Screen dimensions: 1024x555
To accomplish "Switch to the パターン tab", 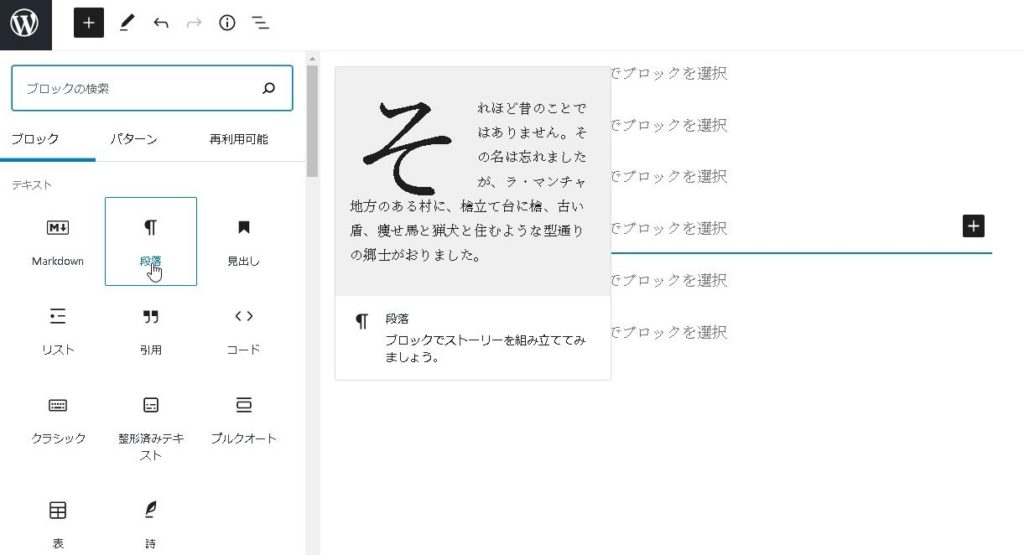I will coord(133,139).
